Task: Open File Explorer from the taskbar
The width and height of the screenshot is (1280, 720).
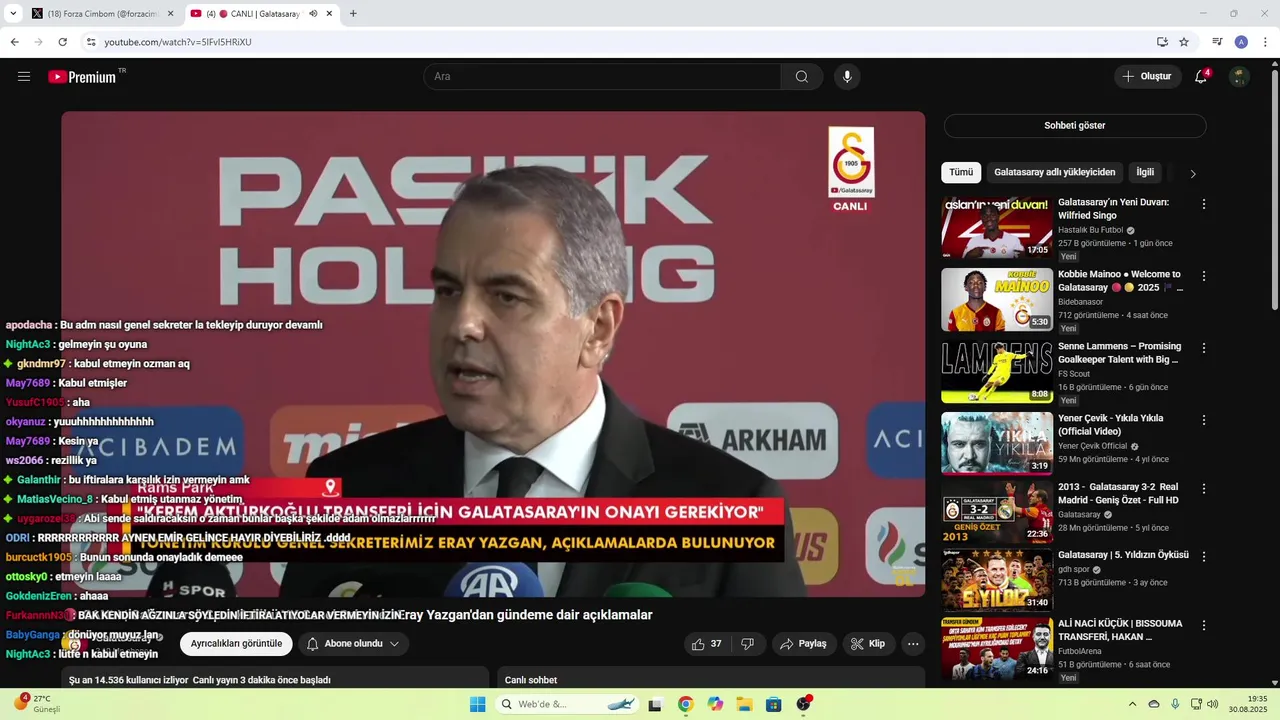Action: pos(744,704)
